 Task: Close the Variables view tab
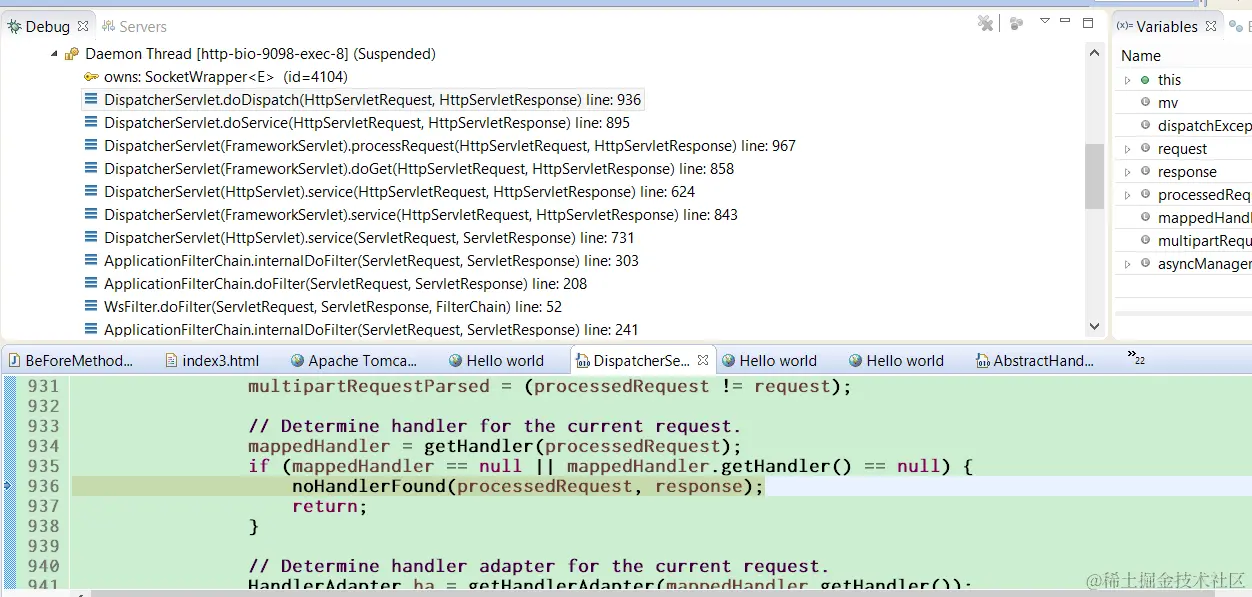(x=1211, y=26)
